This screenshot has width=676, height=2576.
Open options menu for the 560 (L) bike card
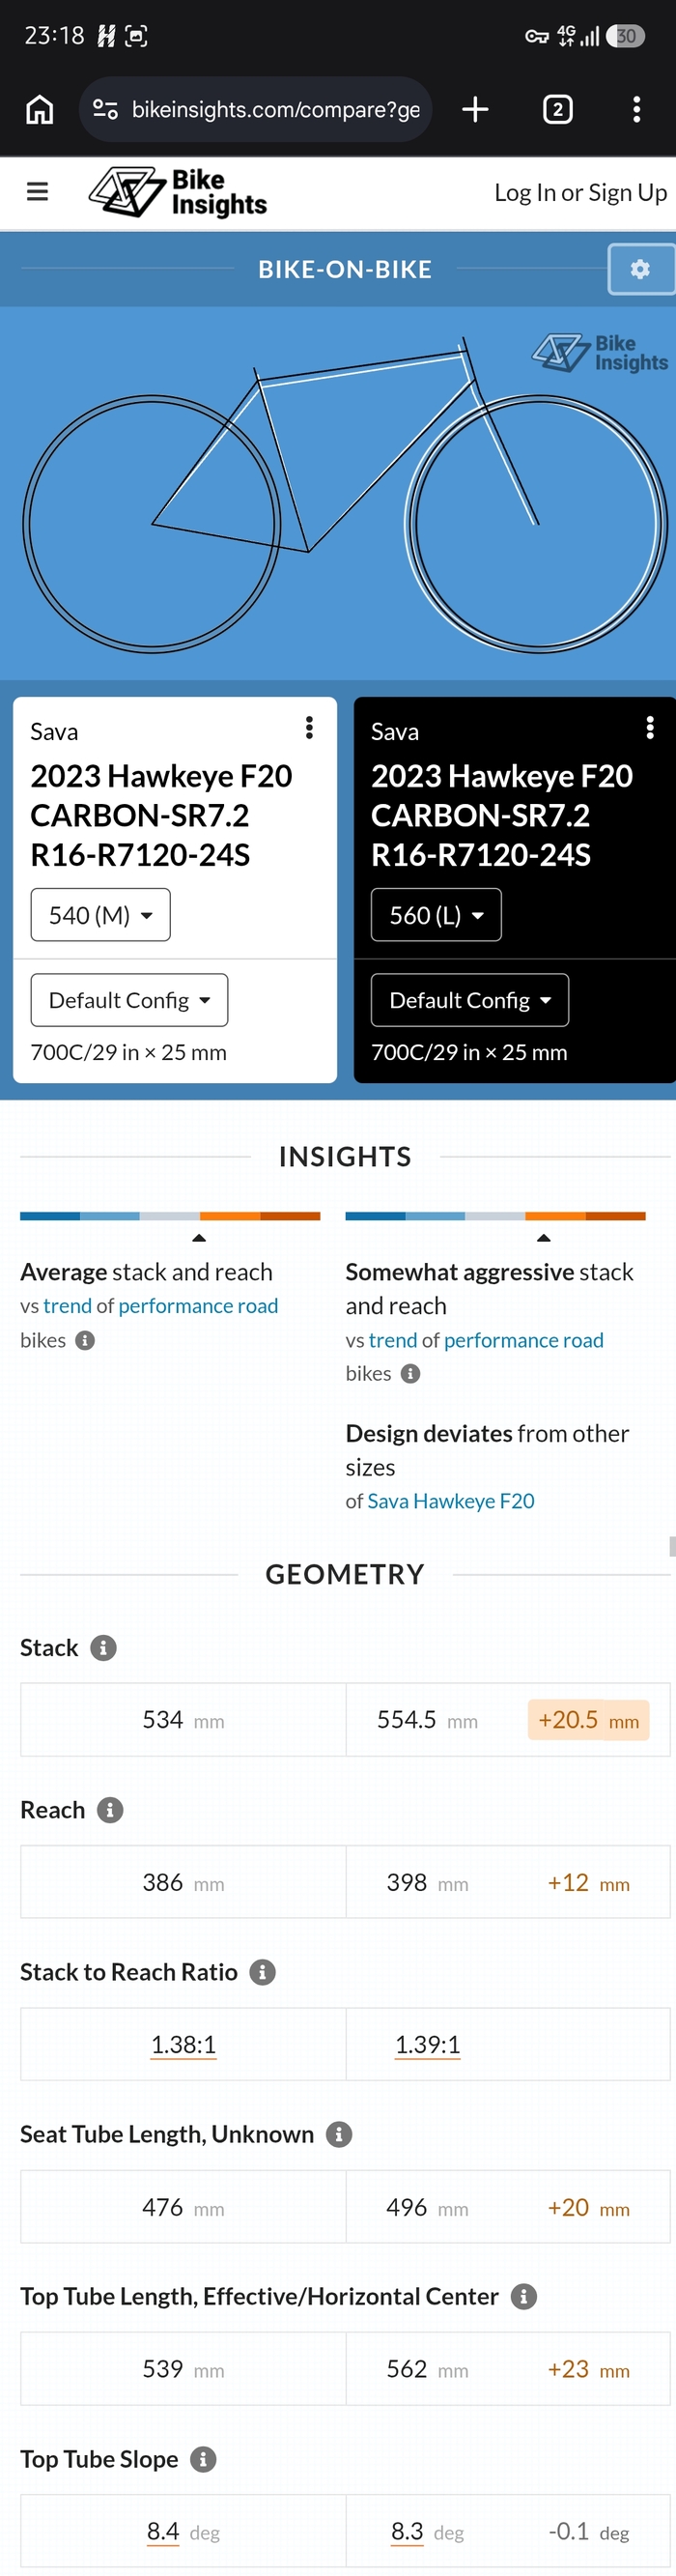[x=650, y=727]
